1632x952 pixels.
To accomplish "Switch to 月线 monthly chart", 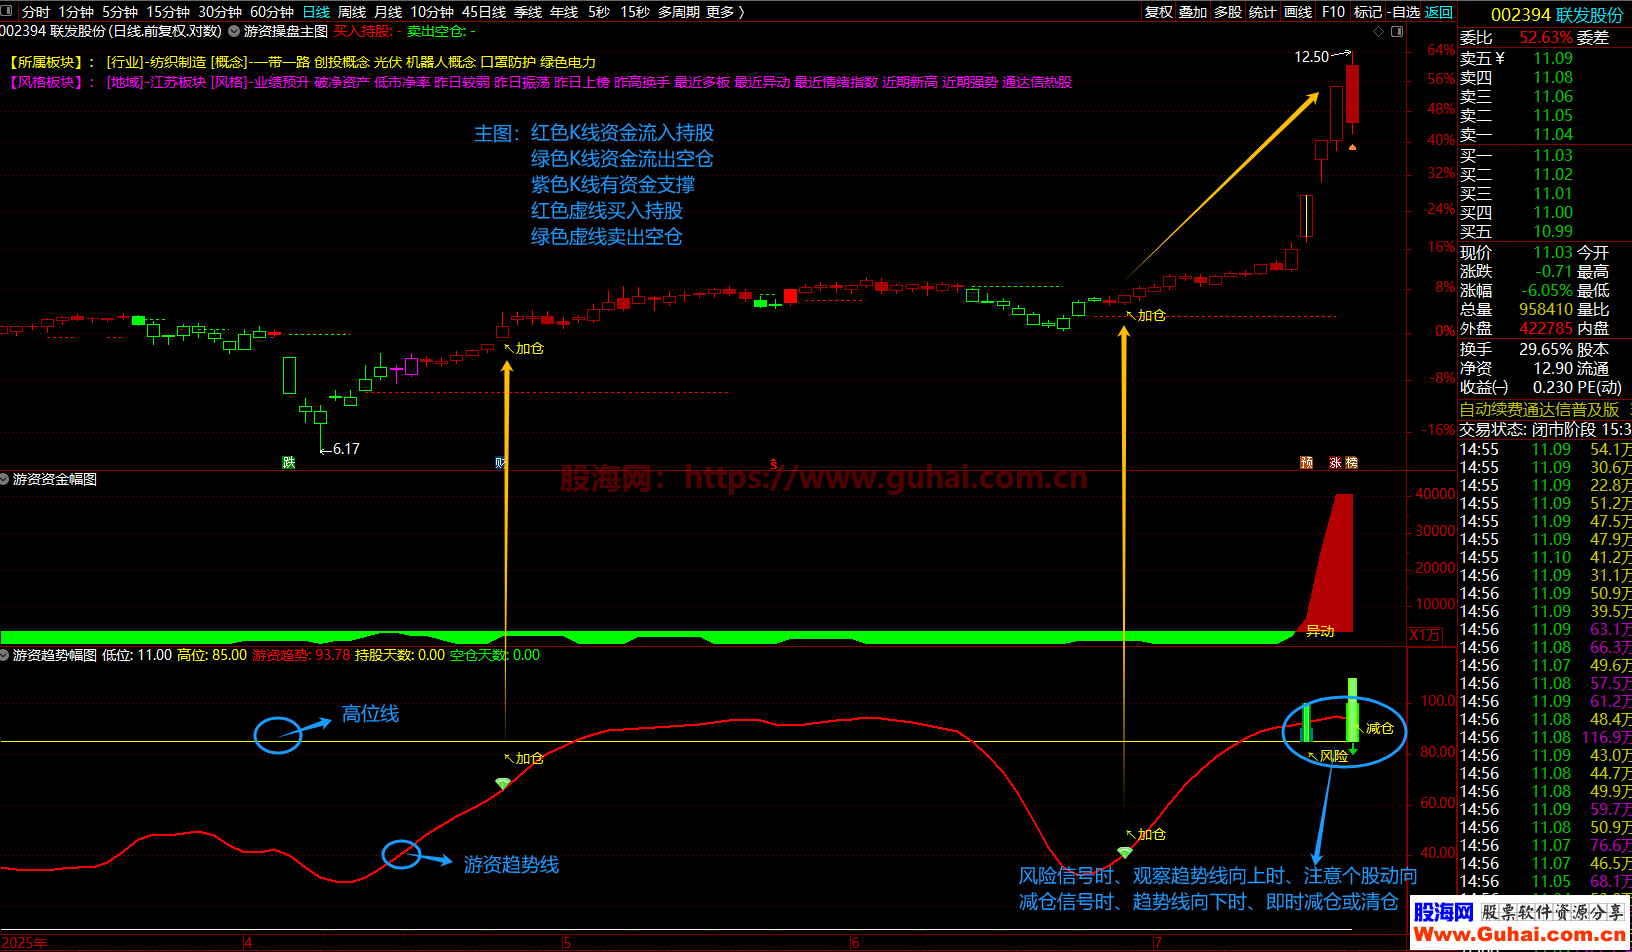I will click(388, 12).
